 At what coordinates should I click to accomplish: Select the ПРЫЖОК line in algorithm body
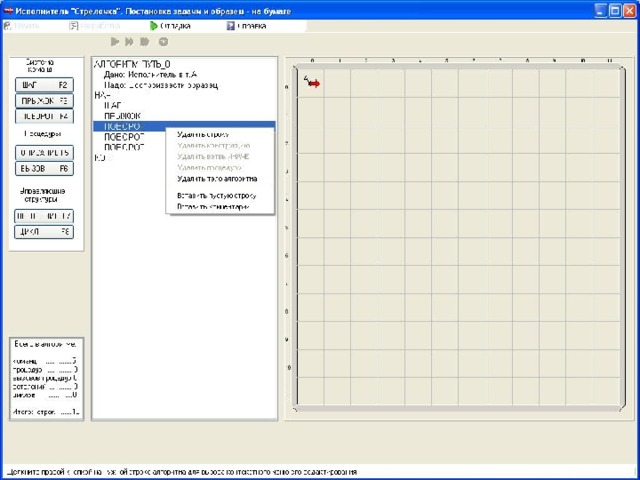coord(122,116)
